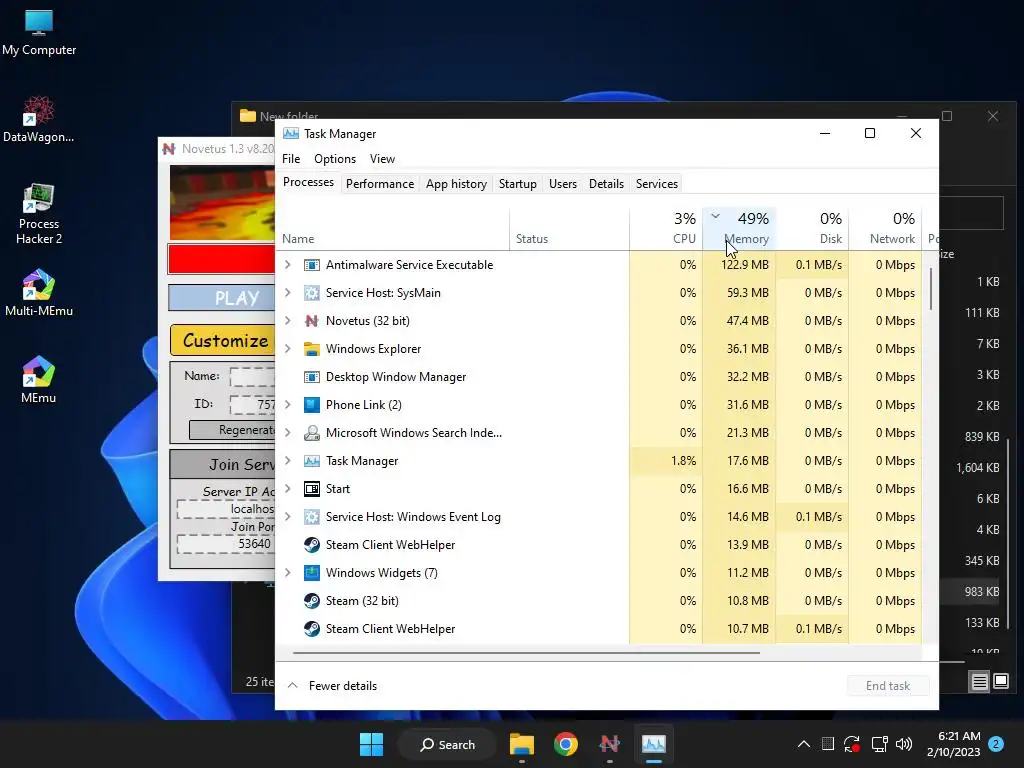The width and height of the screenshot is (1024, 768).
Task: Click the PLAY button in Novetus
Action: (221, 298)
